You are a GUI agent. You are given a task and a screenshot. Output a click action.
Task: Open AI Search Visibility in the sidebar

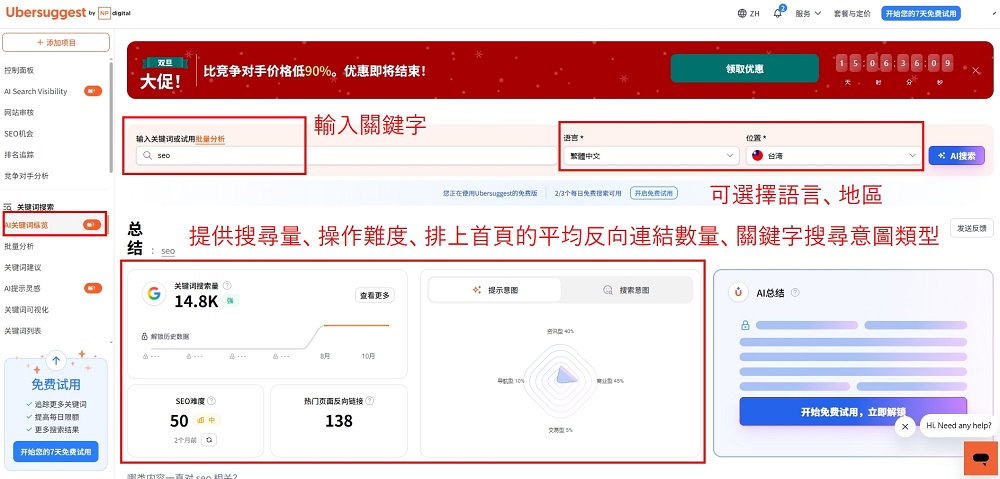36,91
